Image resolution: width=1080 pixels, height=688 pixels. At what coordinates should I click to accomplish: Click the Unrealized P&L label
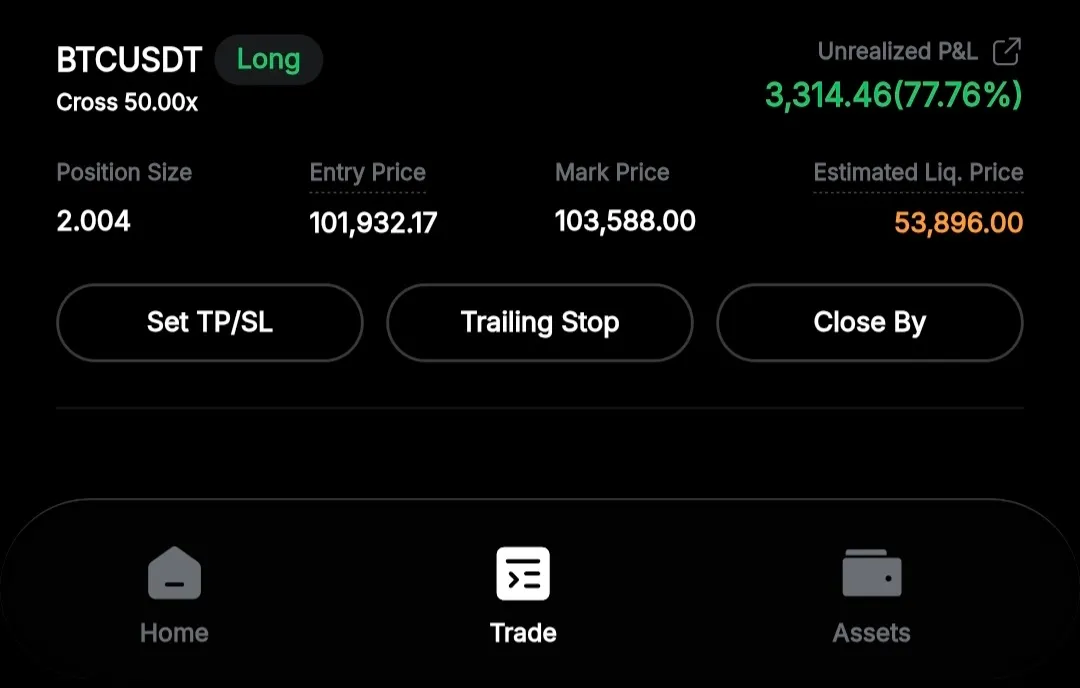coord(897,52)
